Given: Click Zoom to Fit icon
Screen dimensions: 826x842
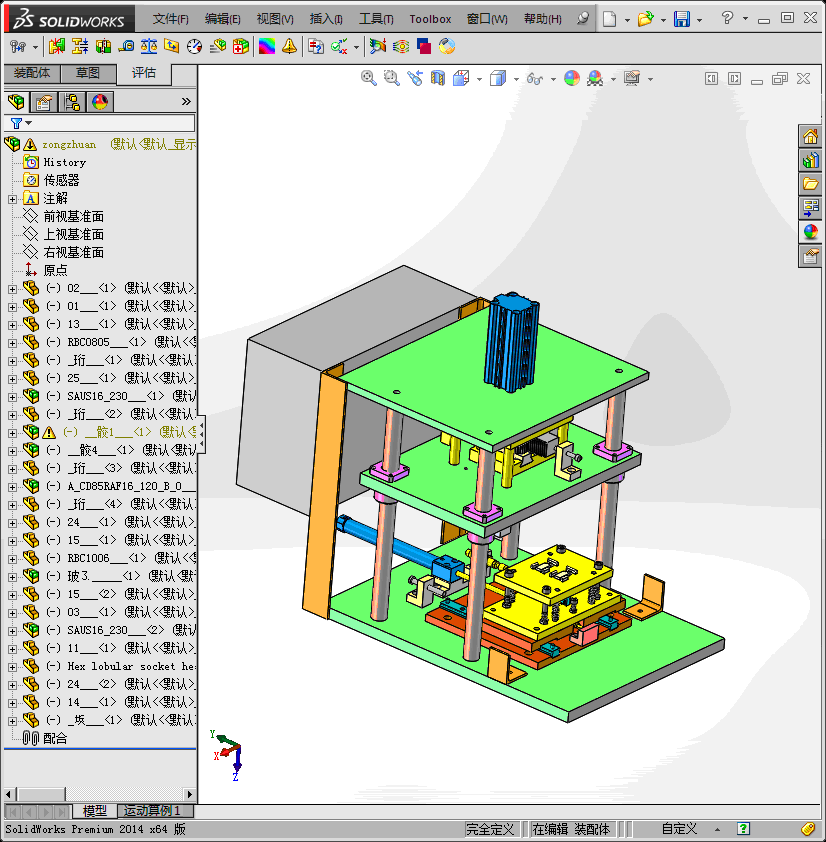Looking at the screenshot, I should point(368,78).
